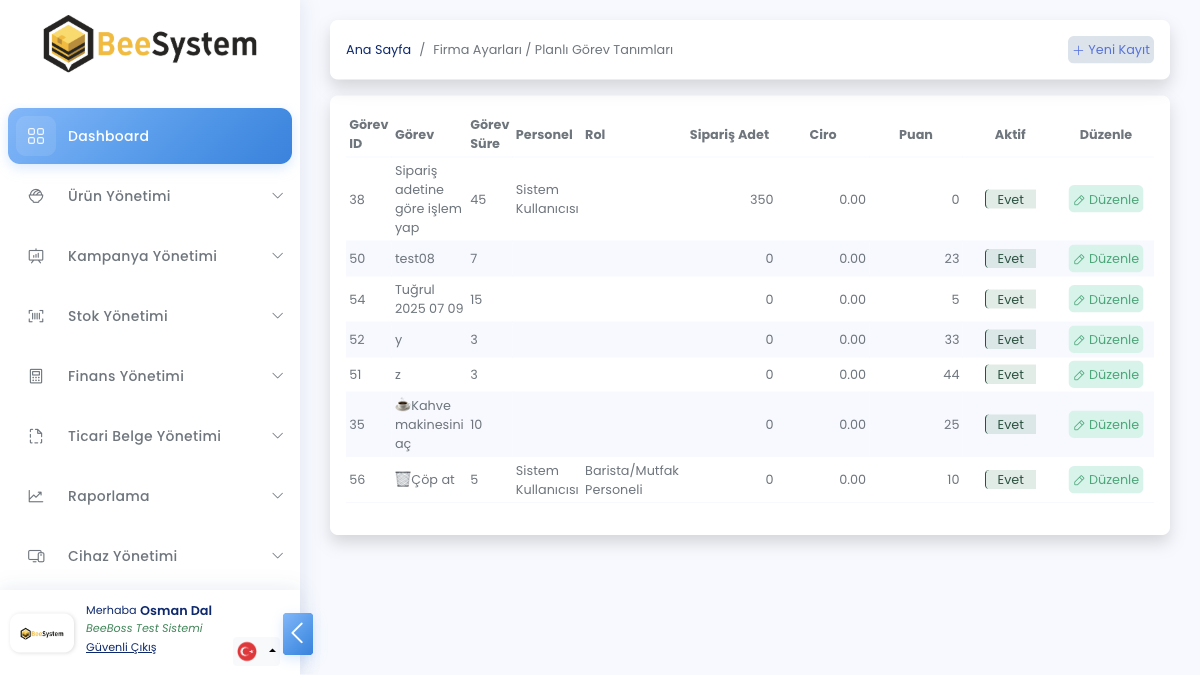Click Güvenli Çıkış logout link
1200x675 pixels.
[x=121, y=647]
